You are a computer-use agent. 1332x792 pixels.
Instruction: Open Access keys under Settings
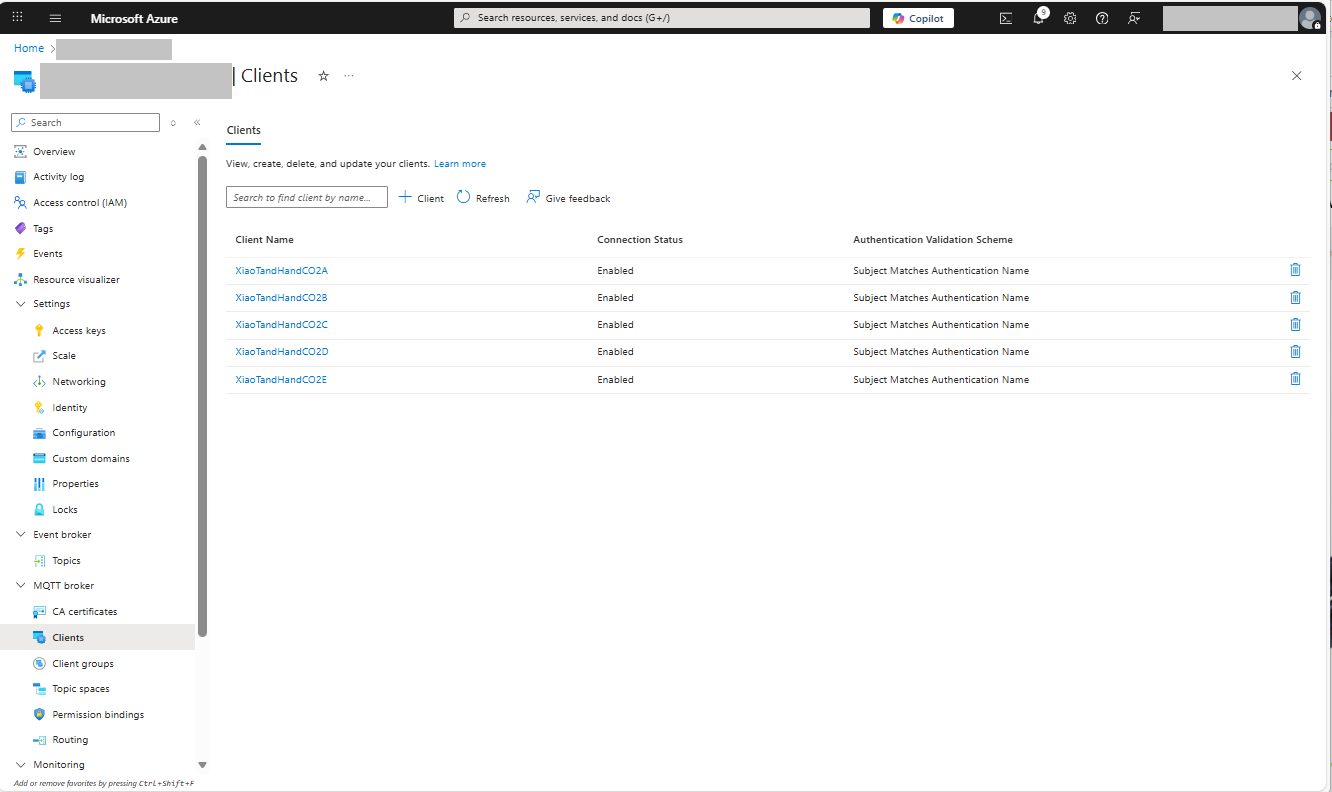78,331
